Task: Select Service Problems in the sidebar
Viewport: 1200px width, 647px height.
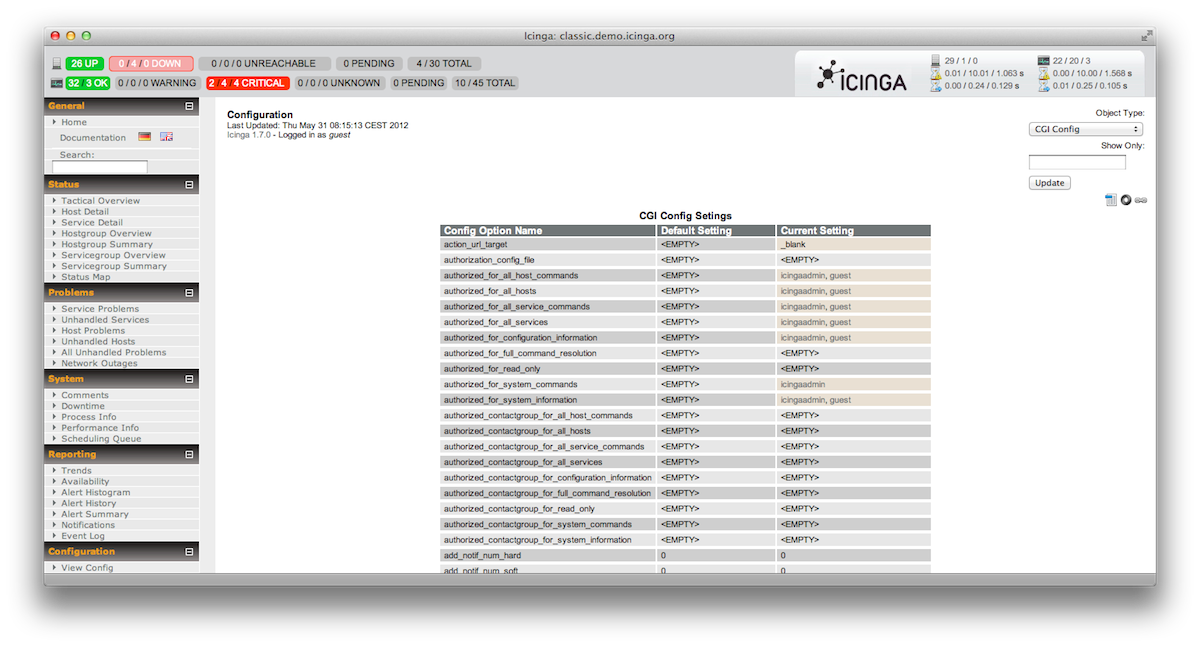Action: pos(100,309)
